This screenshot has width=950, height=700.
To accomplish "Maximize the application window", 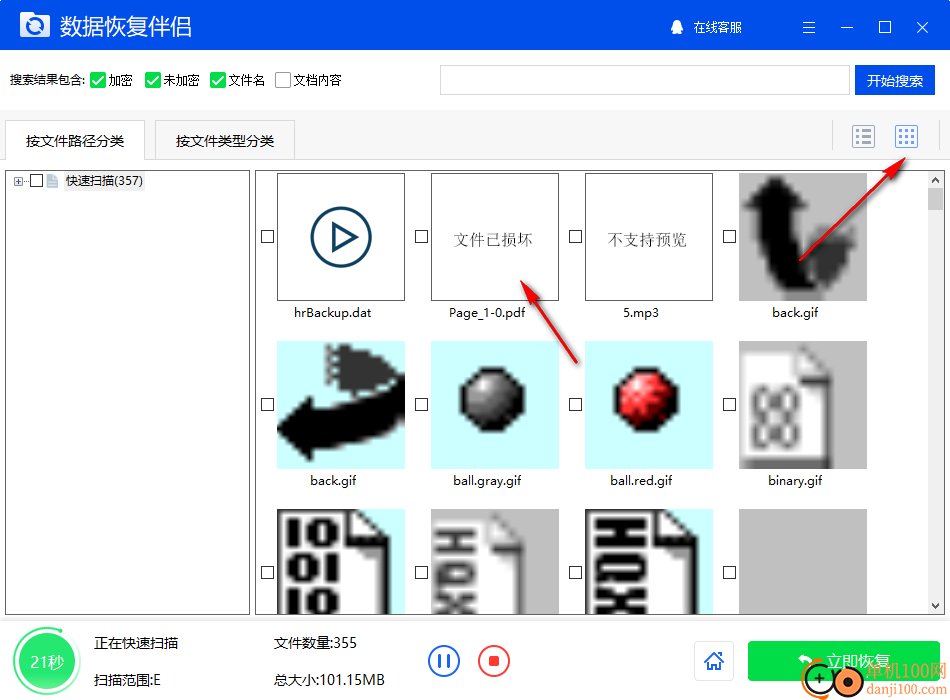I will pyautogui.click(x=885, y=27).
